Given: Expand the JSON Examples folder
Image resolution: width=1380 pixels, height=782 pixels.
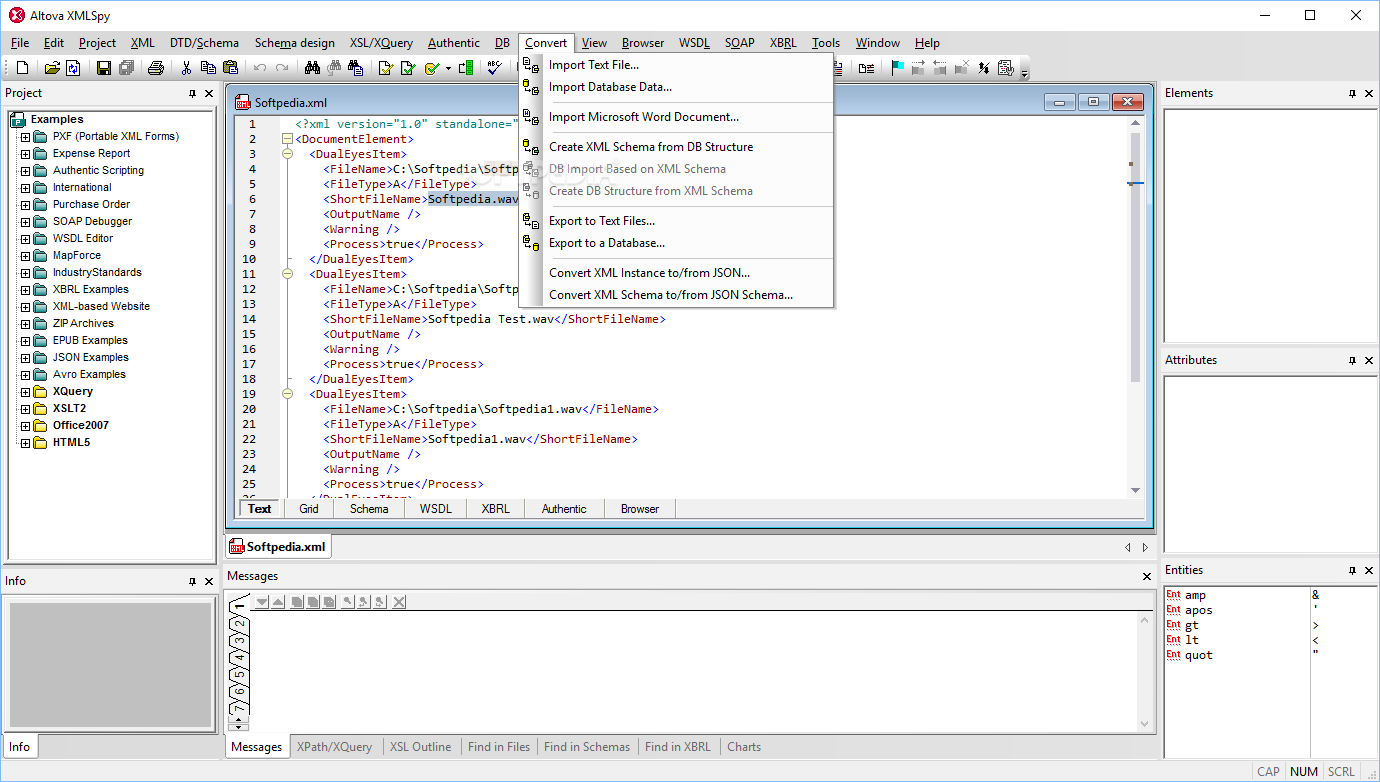Looking at the screenshot, I should click(x=26, y=358).
